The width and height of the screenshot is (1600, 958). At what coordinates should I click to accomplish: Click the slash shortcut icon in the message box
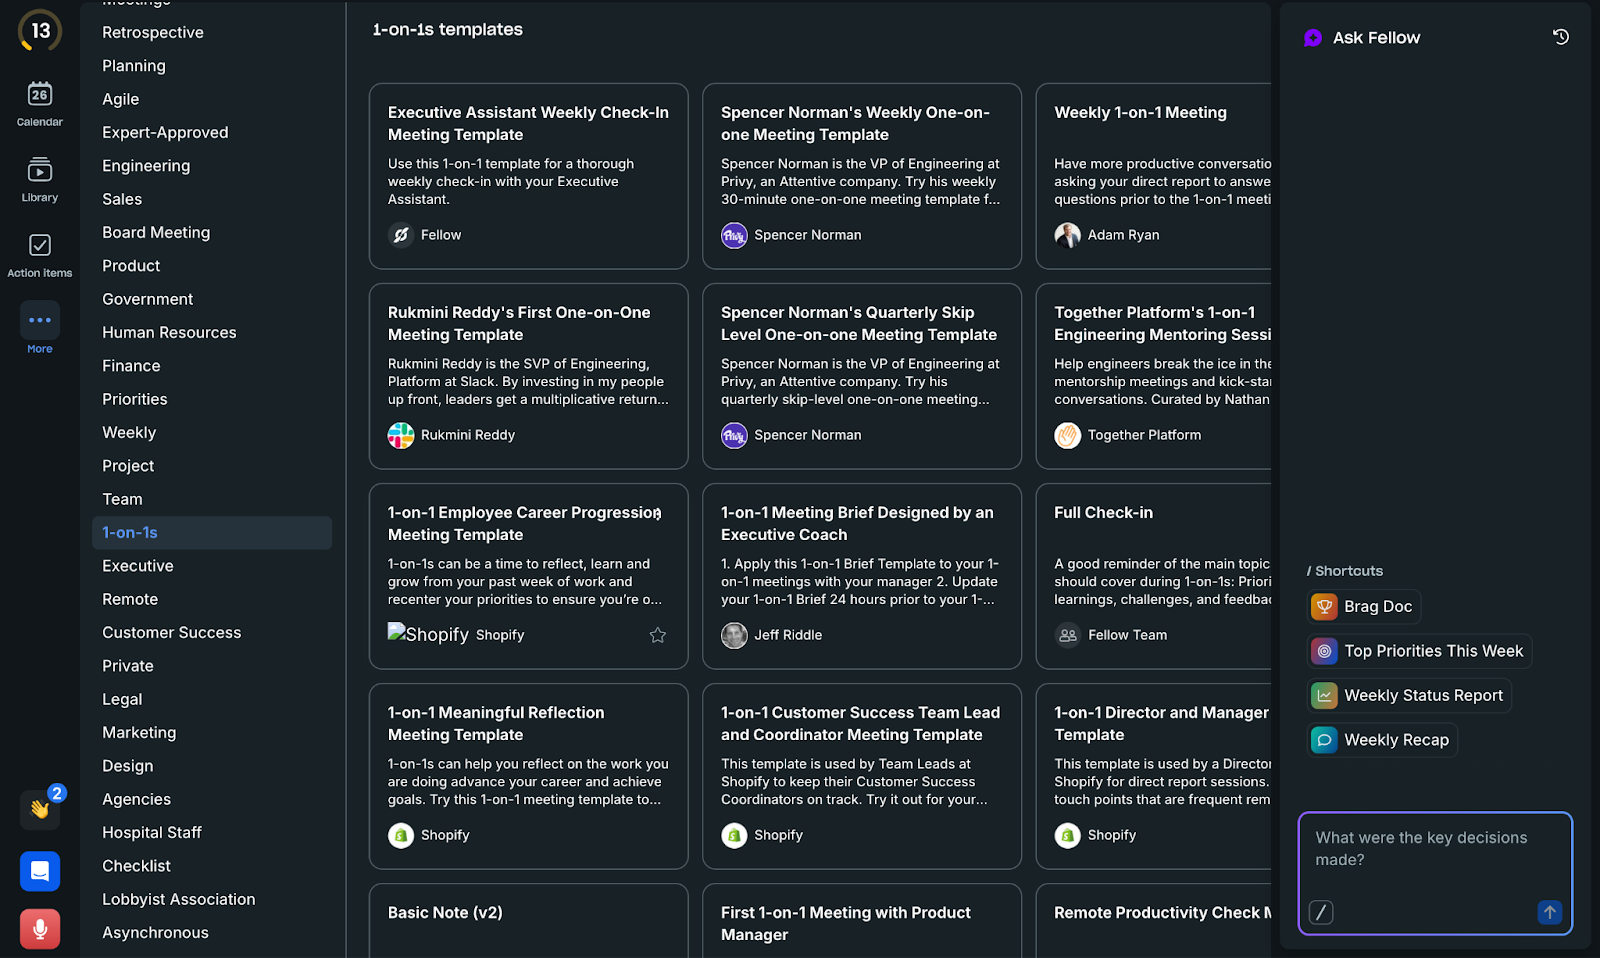coord(1322,912)
